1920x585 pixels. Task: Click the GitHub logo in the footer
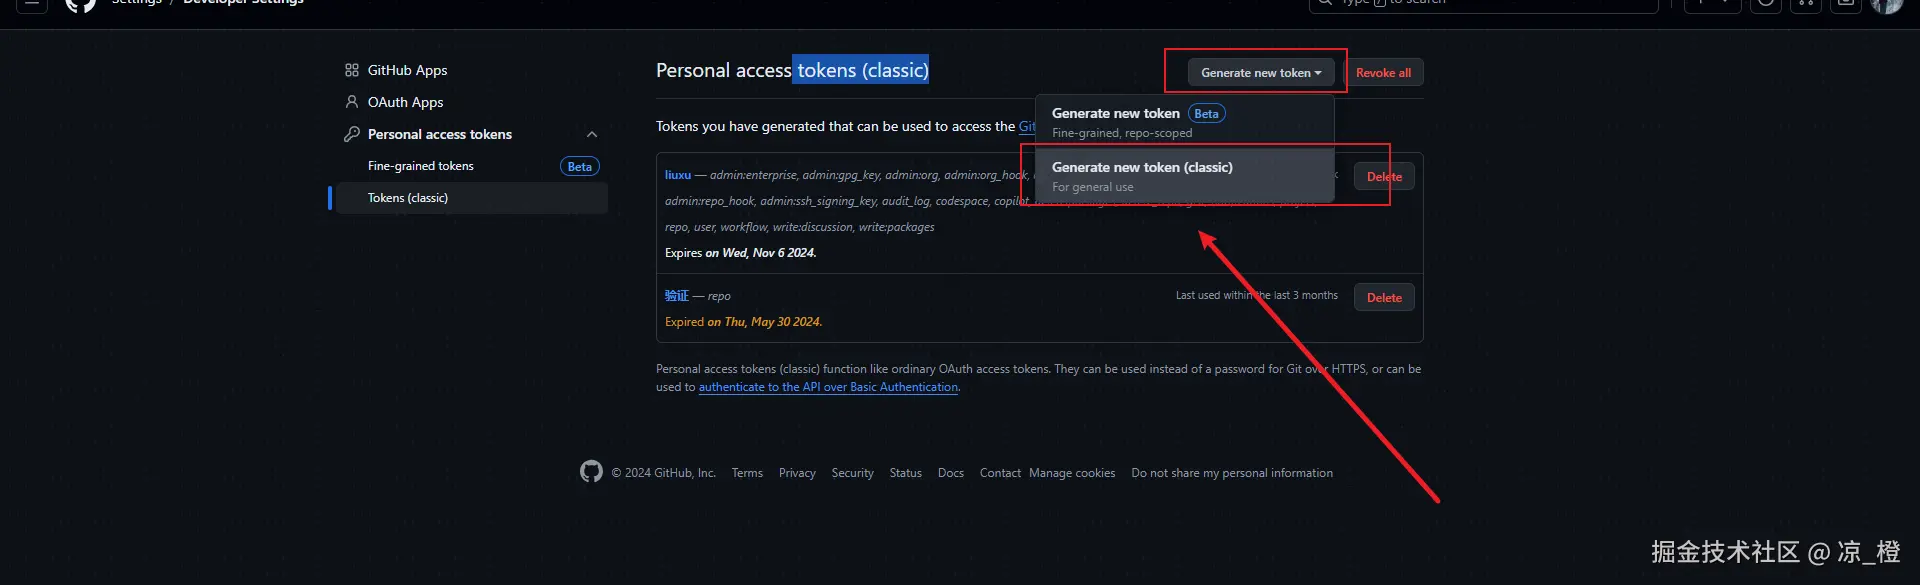pos(591,472)
